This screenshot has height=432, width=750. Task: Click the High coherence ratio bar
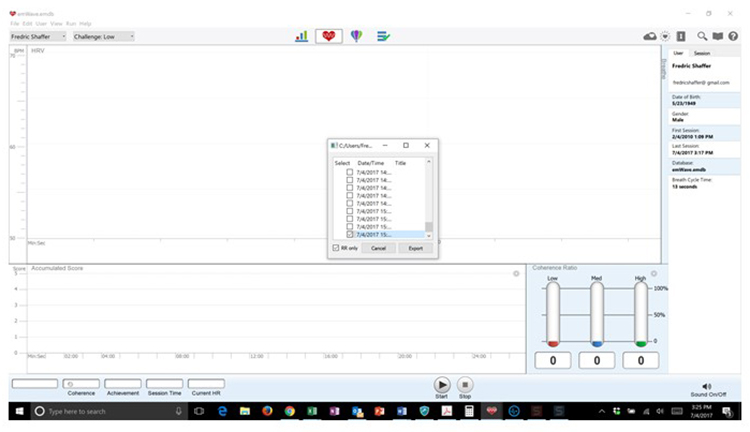641,313
